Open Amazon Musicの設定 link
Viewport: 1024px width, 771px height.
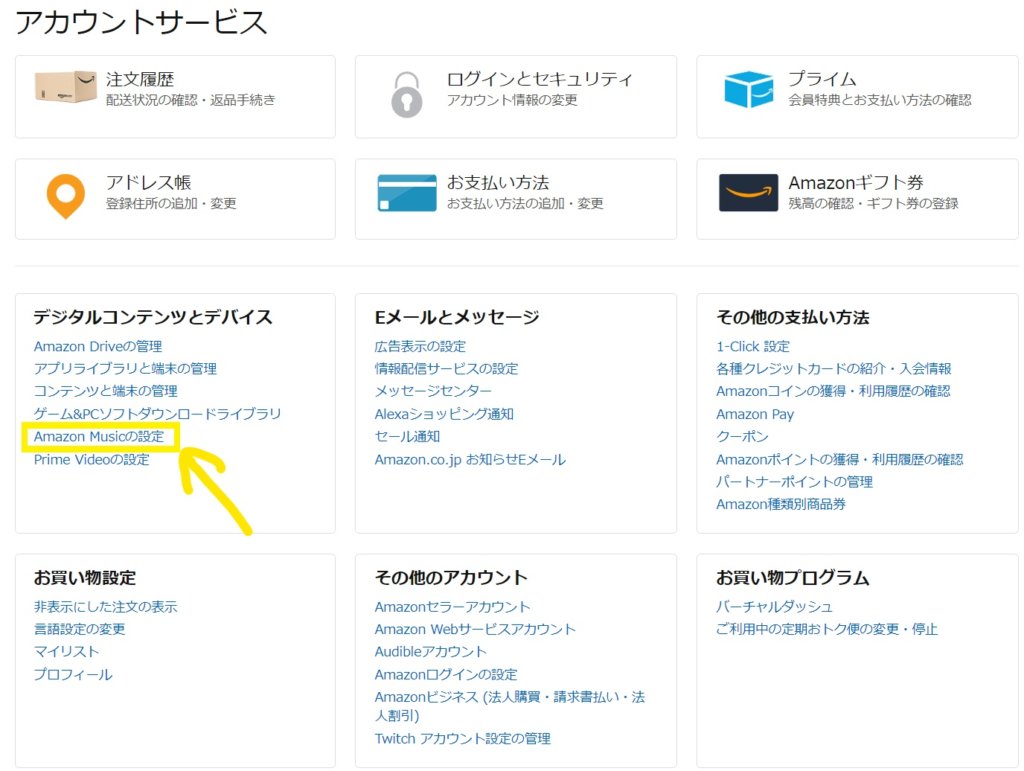click(99, 436)
